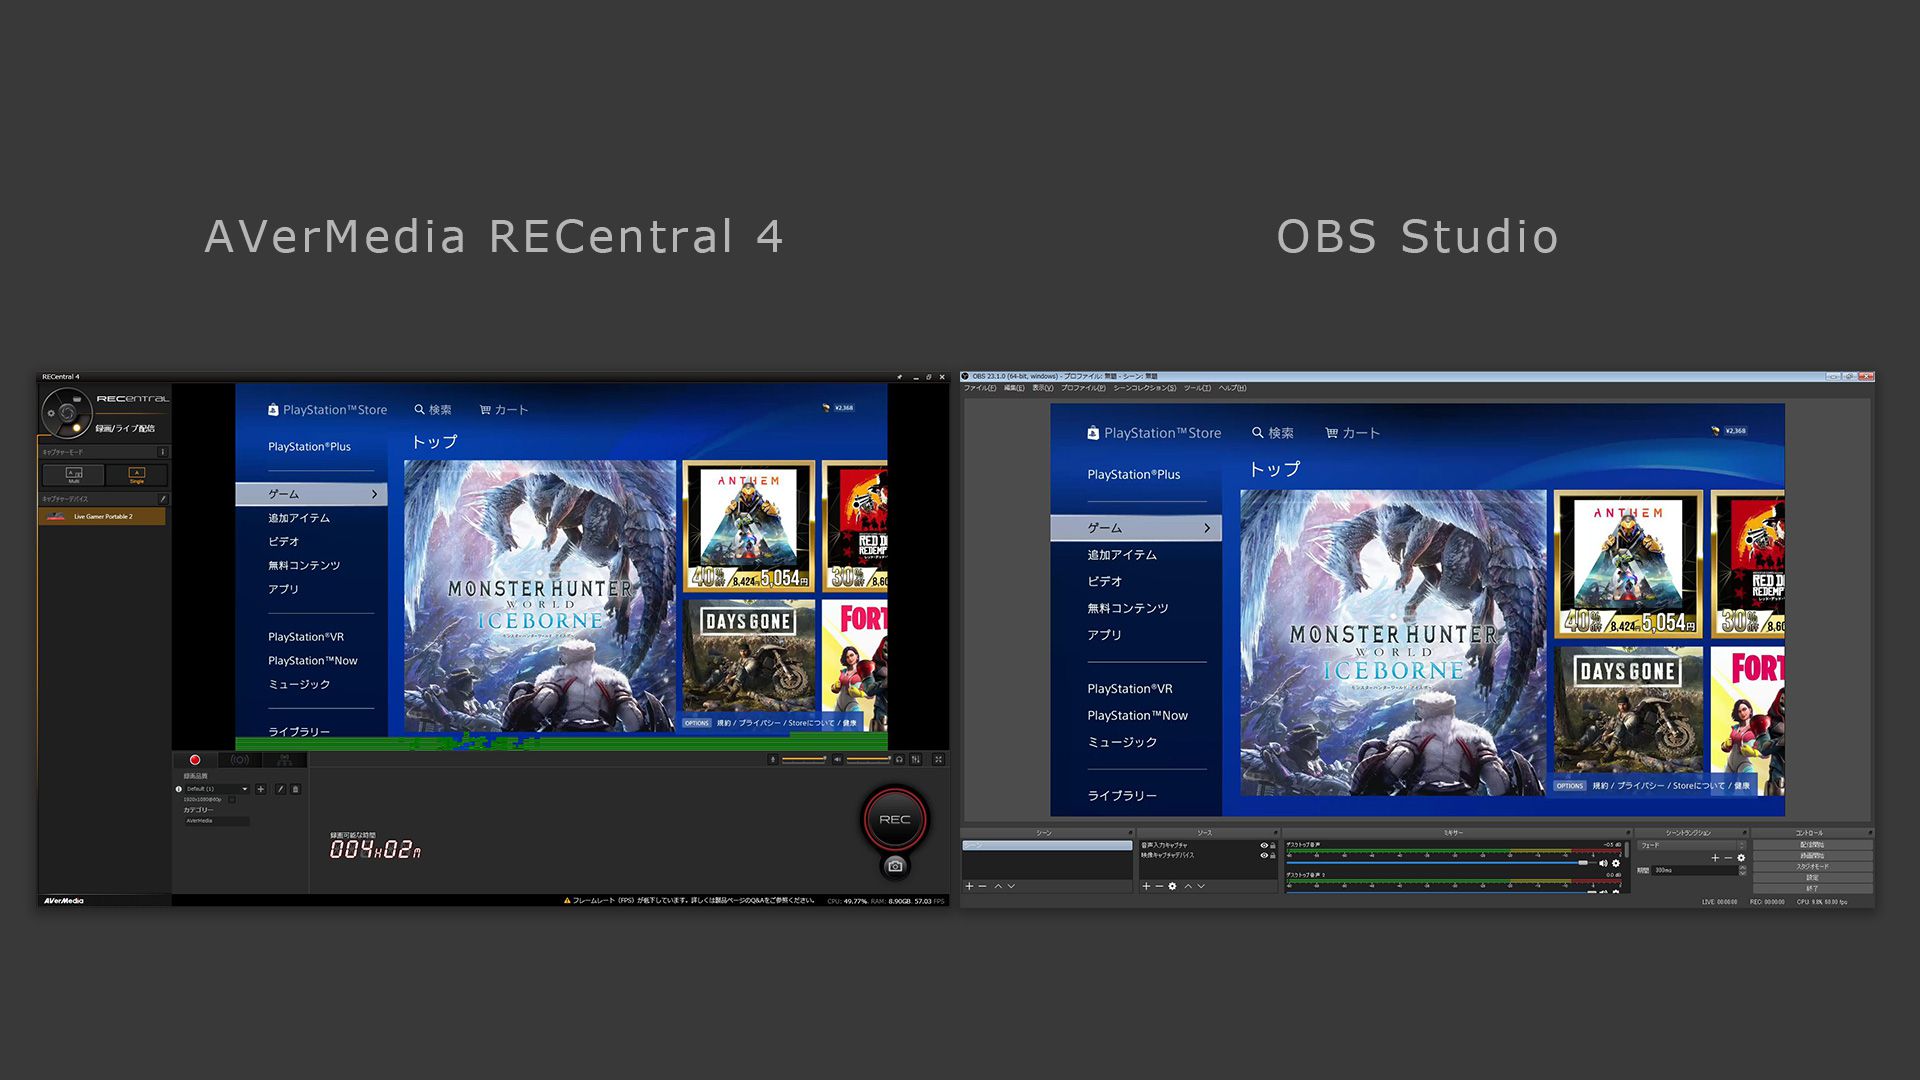Take a snapshot with the RECentral camera button

895,866
